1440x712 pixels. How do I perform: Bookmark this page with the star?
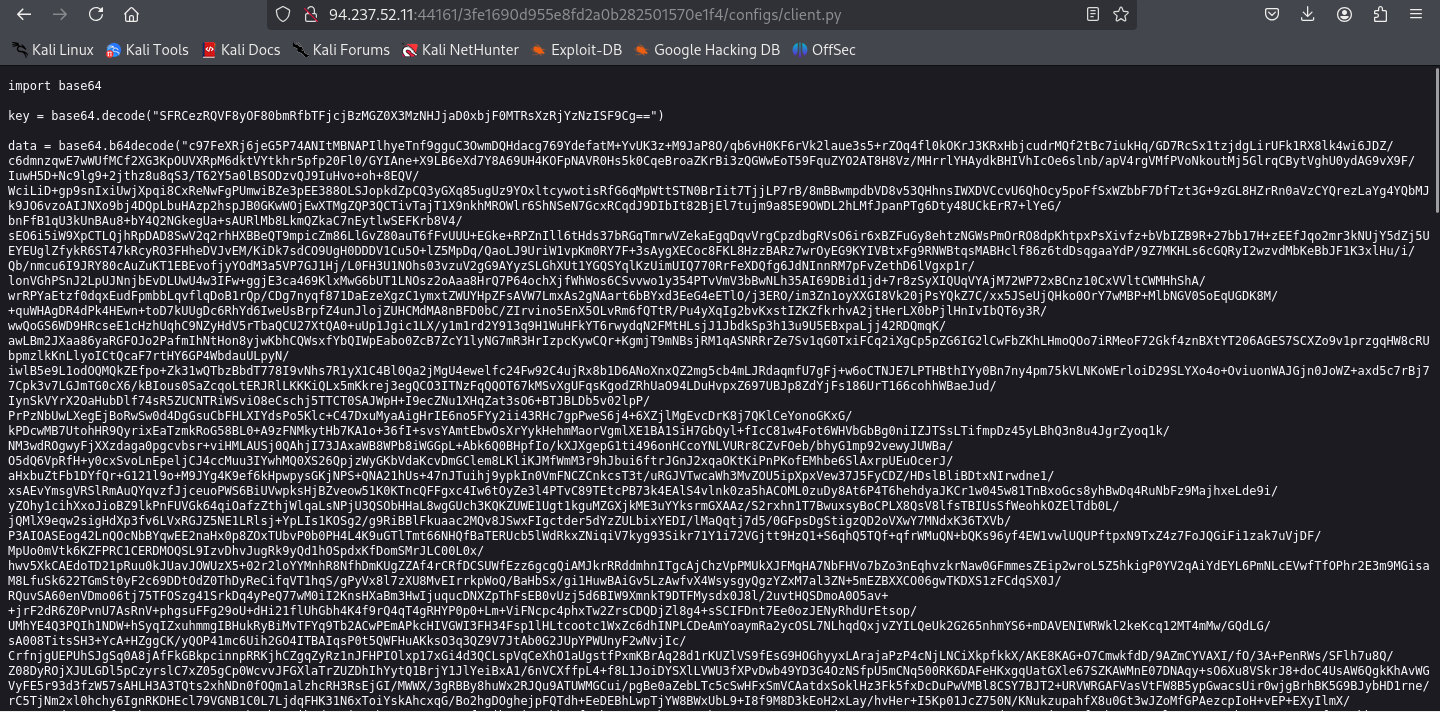1121,15
